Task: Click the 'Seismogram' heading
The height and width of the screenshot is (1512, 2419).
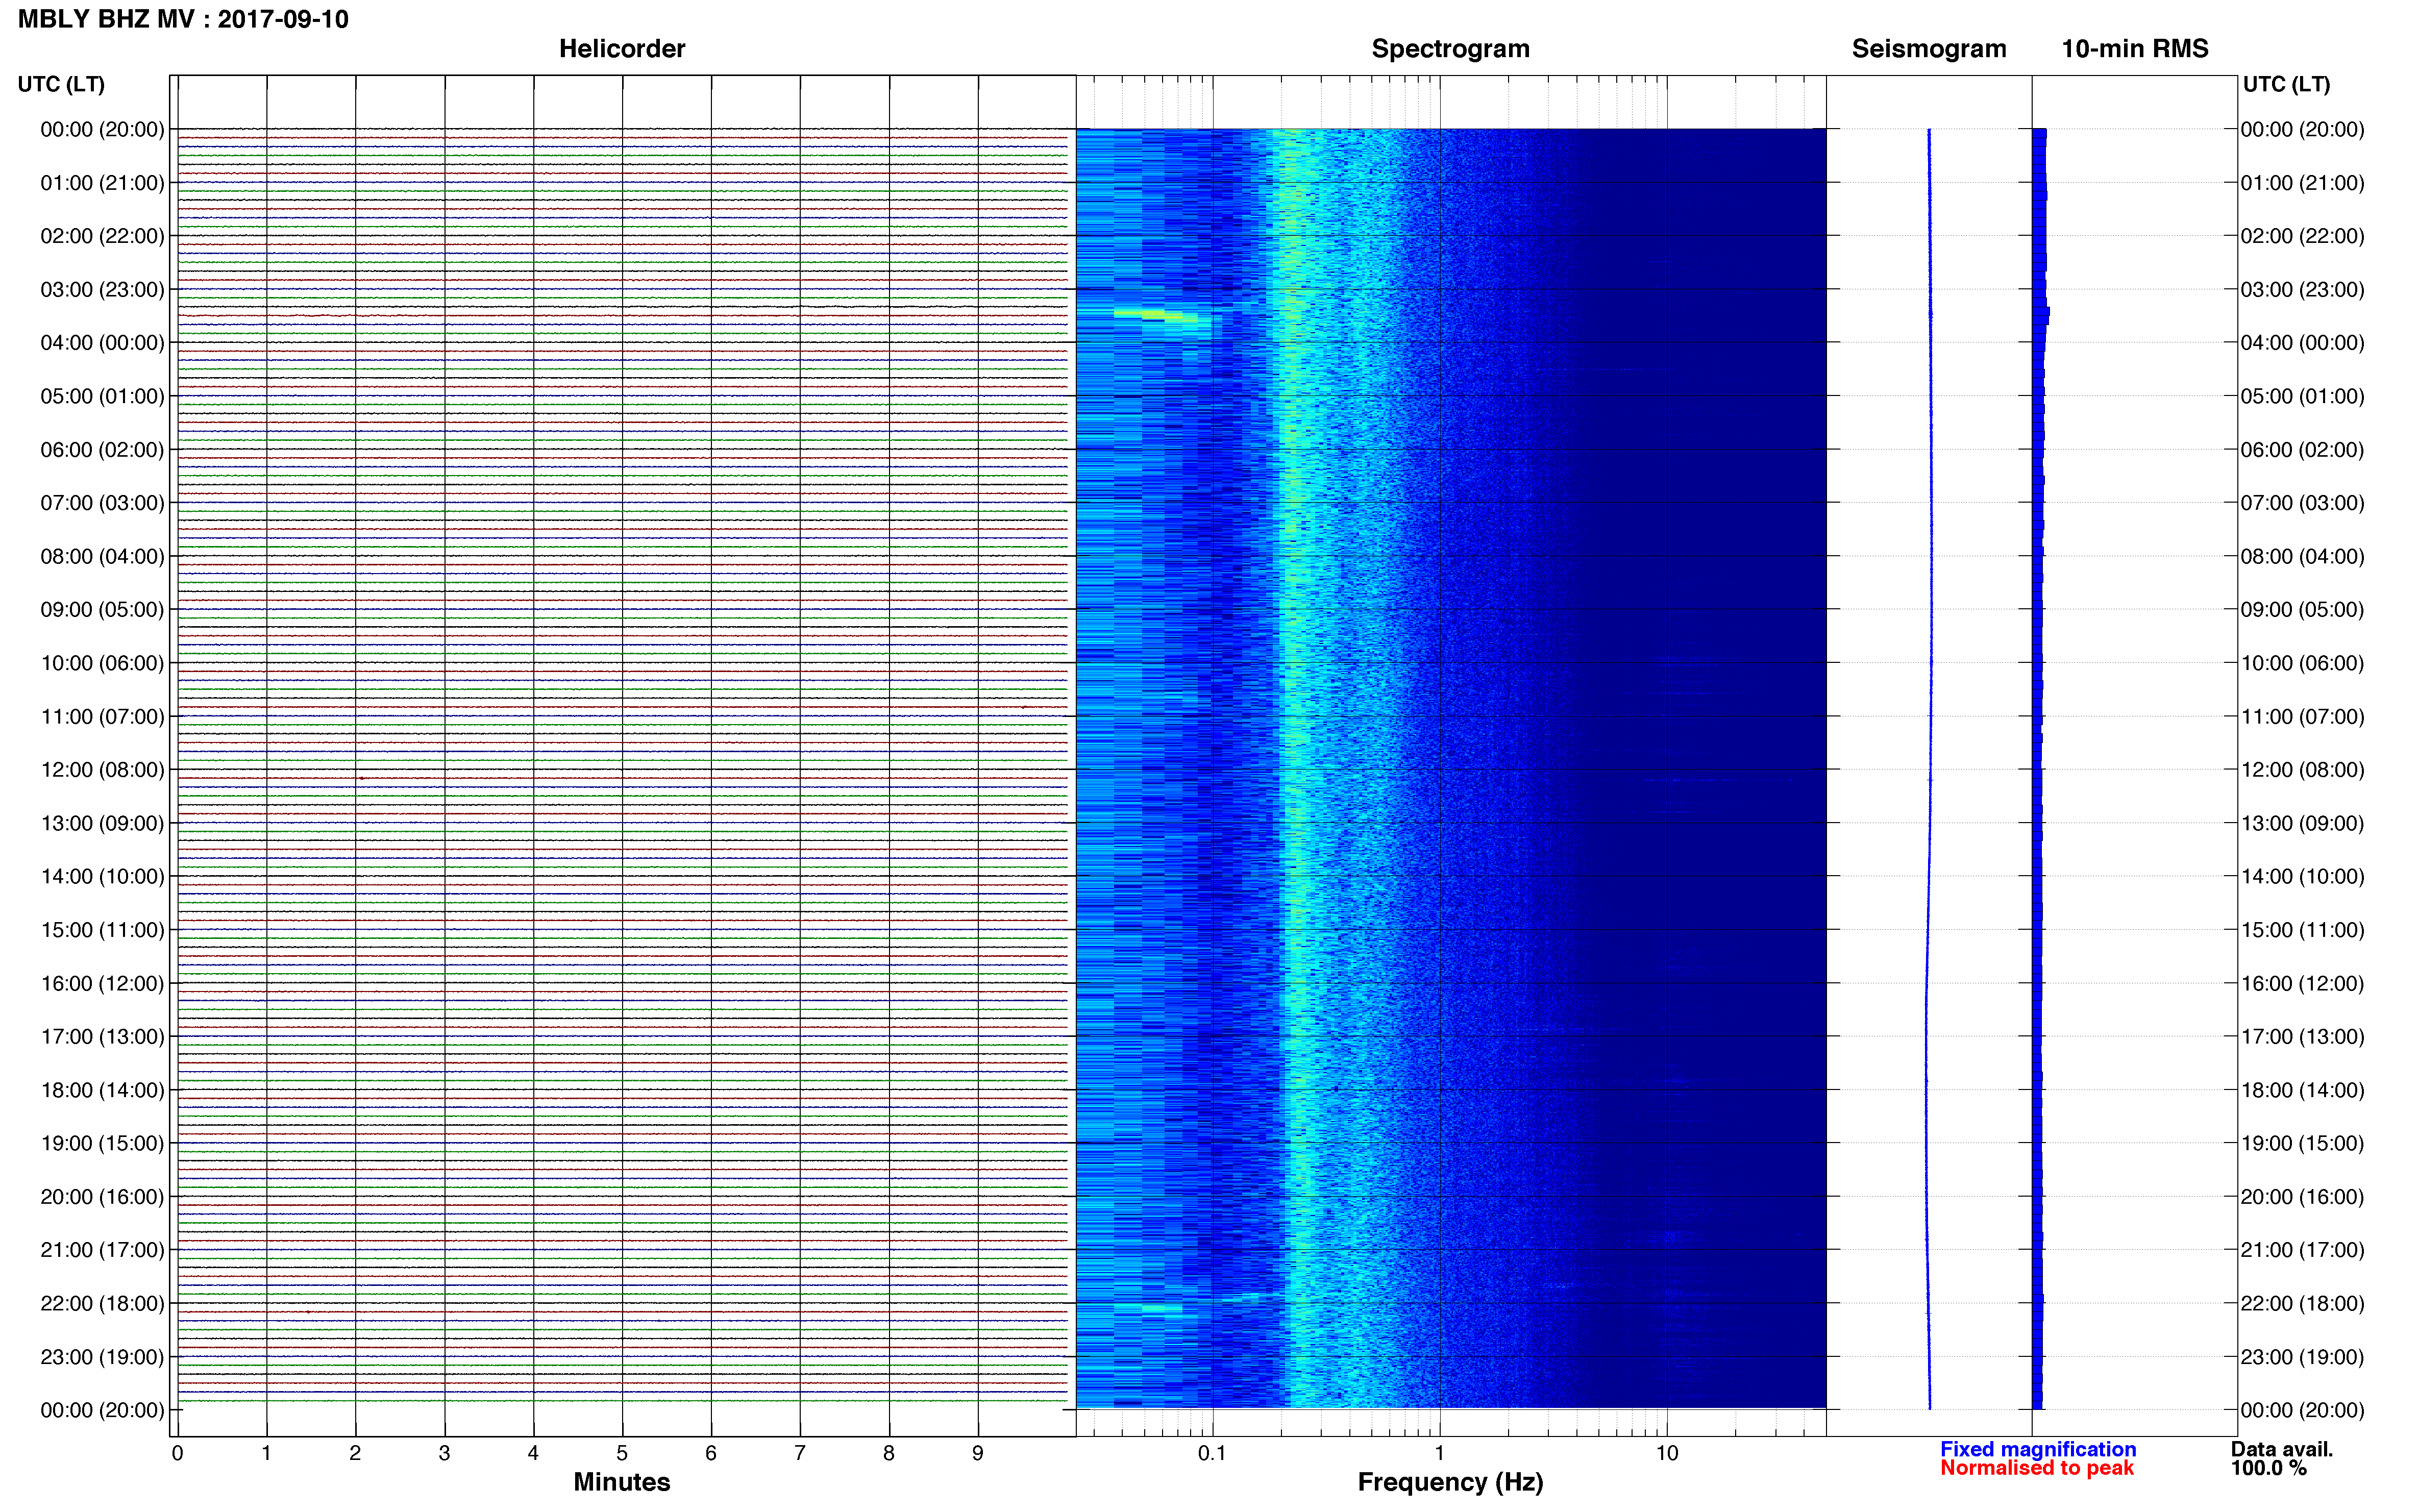Action: (1929, 49)
